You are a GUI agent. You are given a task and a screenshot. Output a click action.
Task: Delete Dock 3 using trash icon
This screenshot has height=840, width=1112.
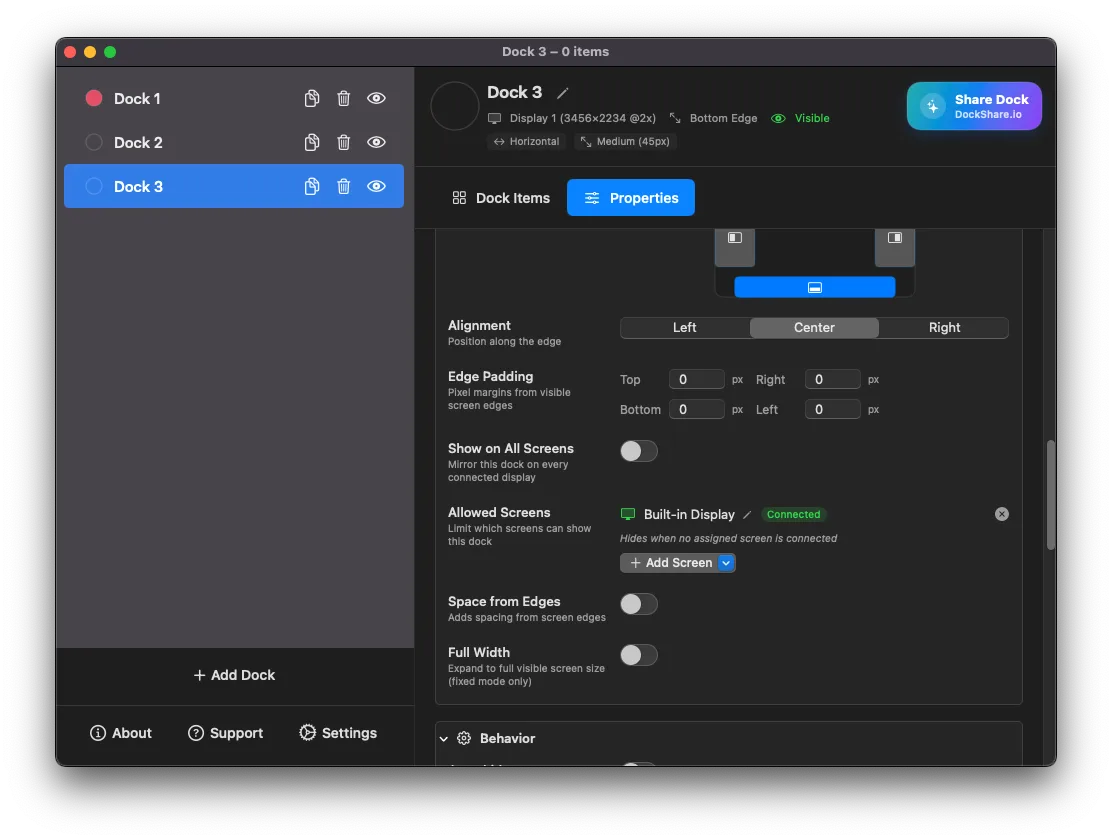(343, 186)
